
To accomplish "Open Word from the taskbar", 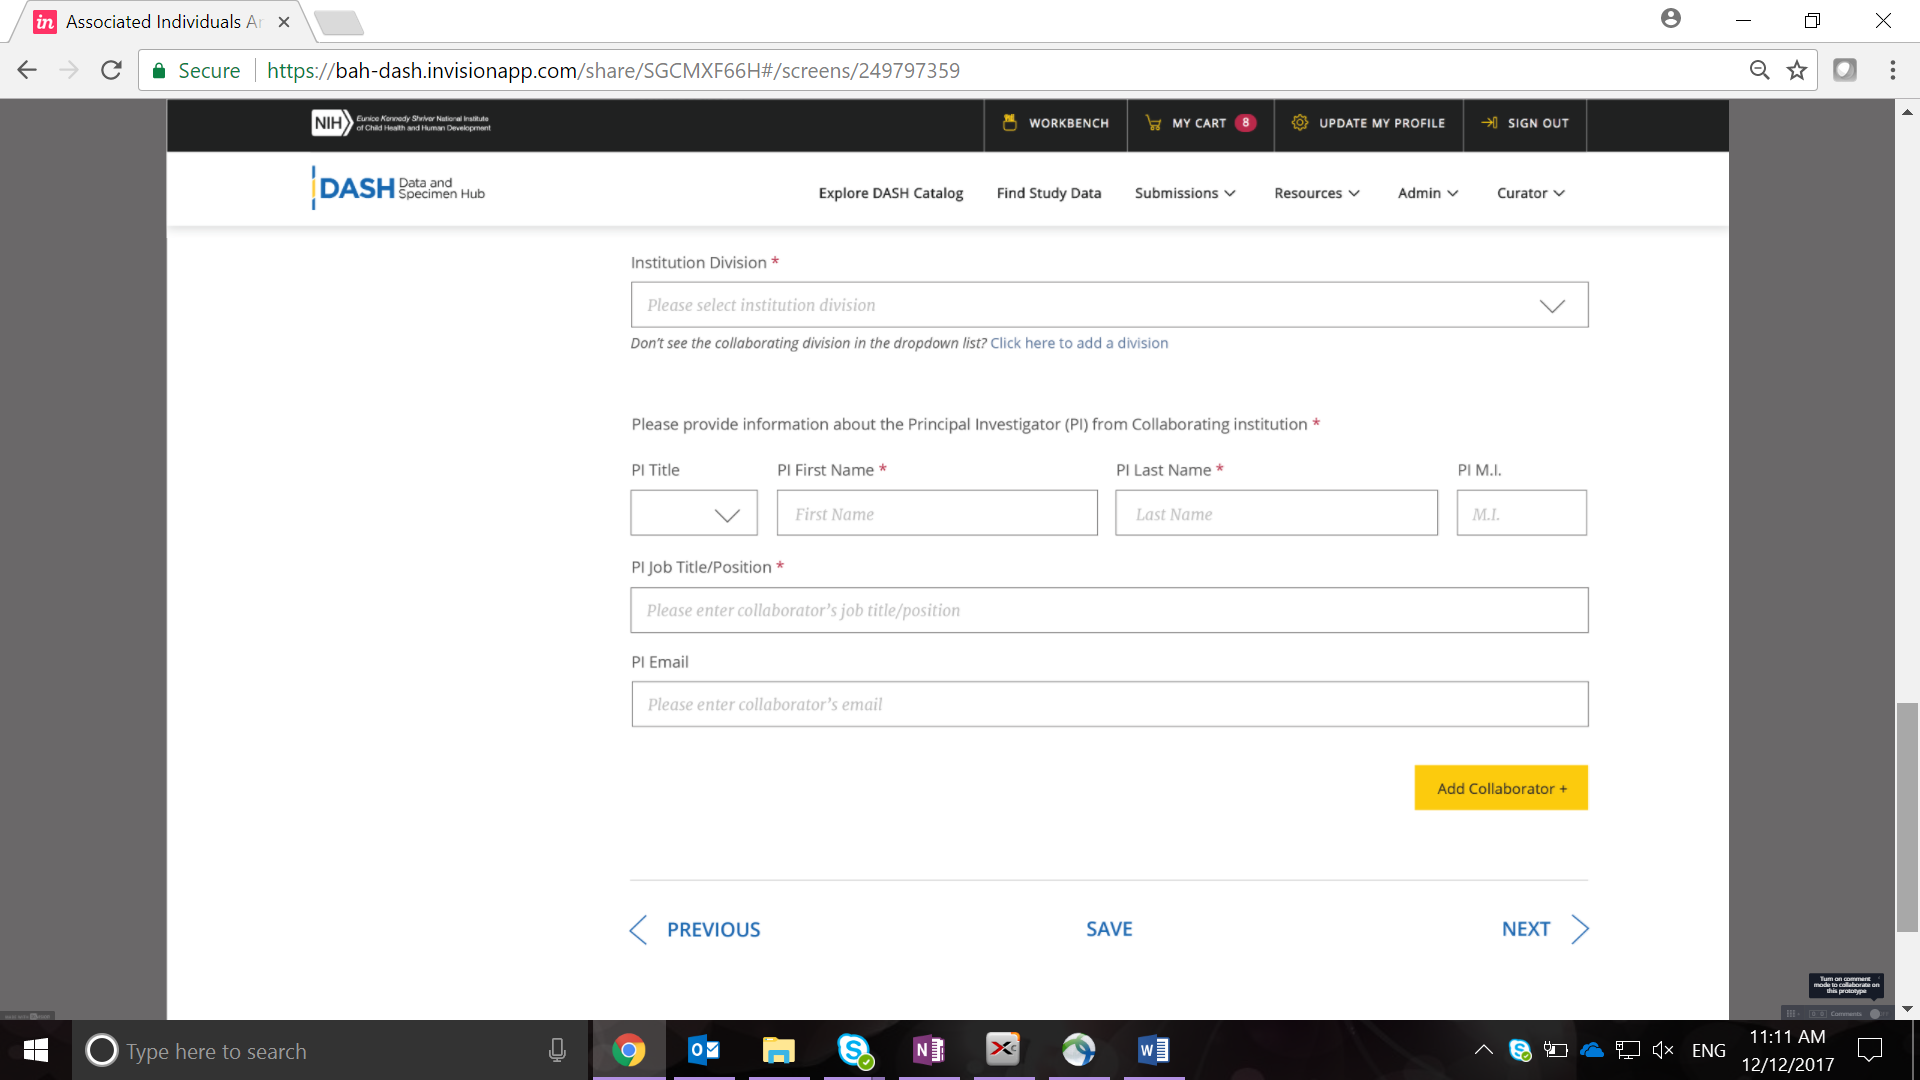I will 1153,1050.
